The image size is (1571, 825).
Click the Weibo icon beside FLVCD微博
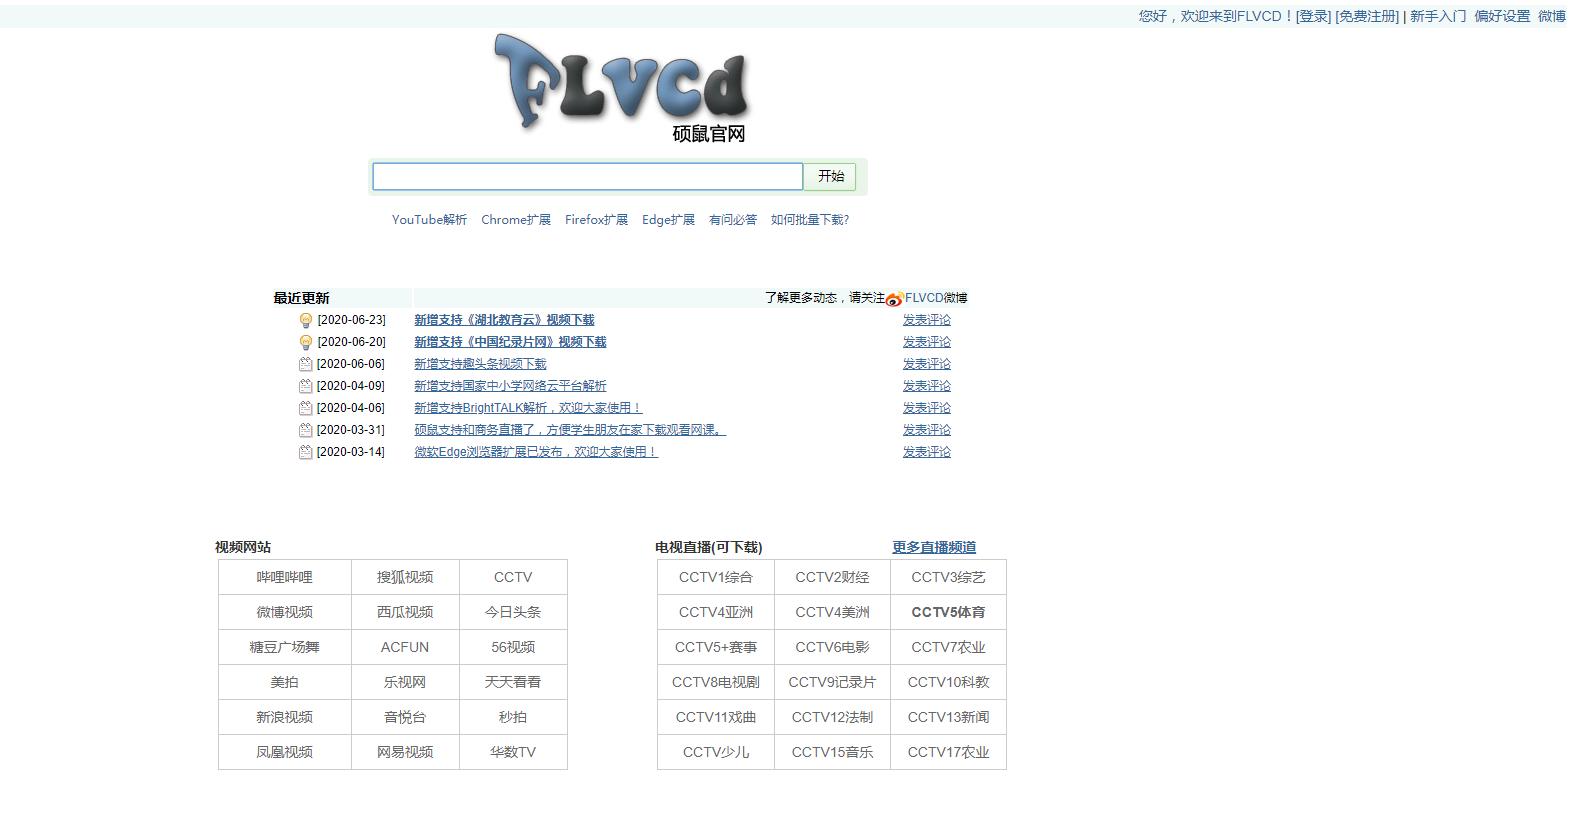pyautogui.click(x=894, y=299)
